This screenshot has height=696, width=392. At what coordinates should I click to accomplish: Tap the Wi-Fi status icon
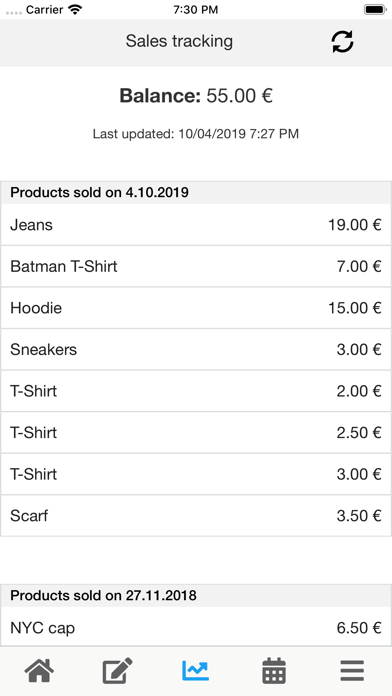tap(76, 9)
